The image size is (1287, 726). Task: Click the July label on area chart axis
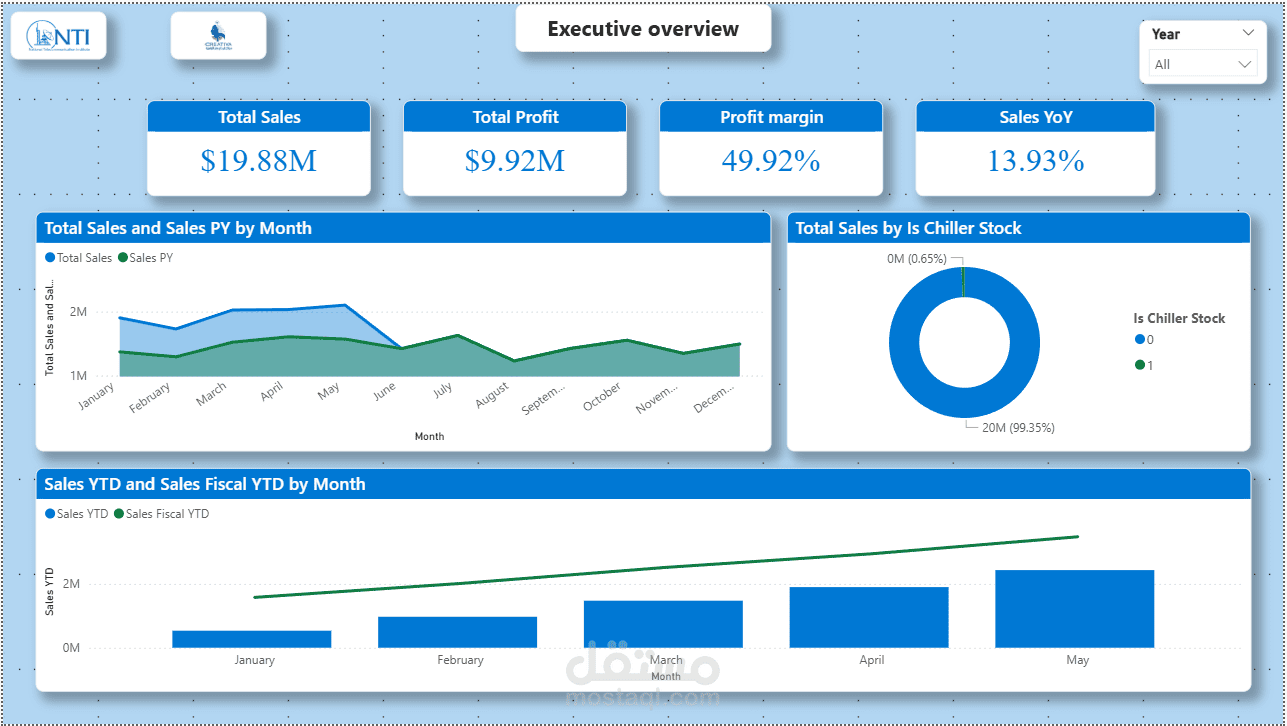[443, 392]
